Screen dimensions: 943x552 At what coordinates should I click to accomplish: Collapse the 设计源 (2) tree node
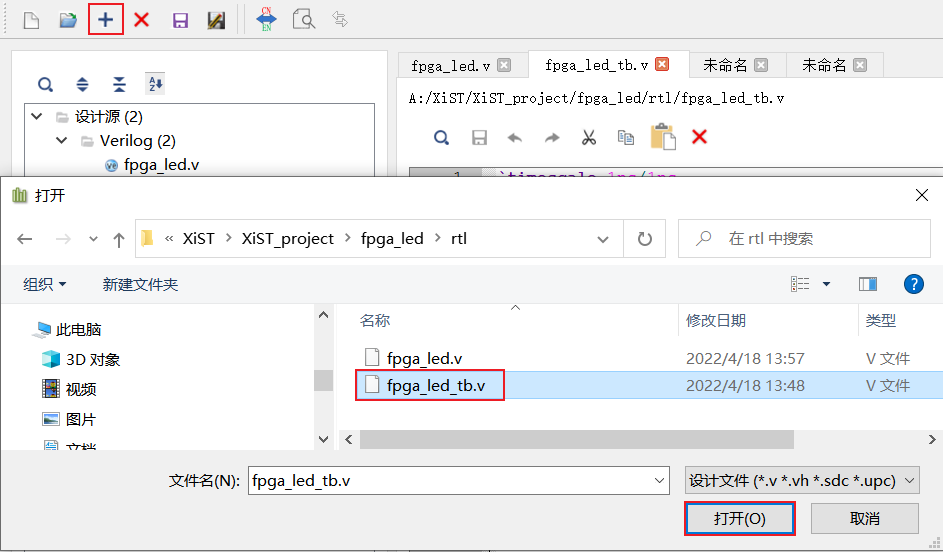37,117
